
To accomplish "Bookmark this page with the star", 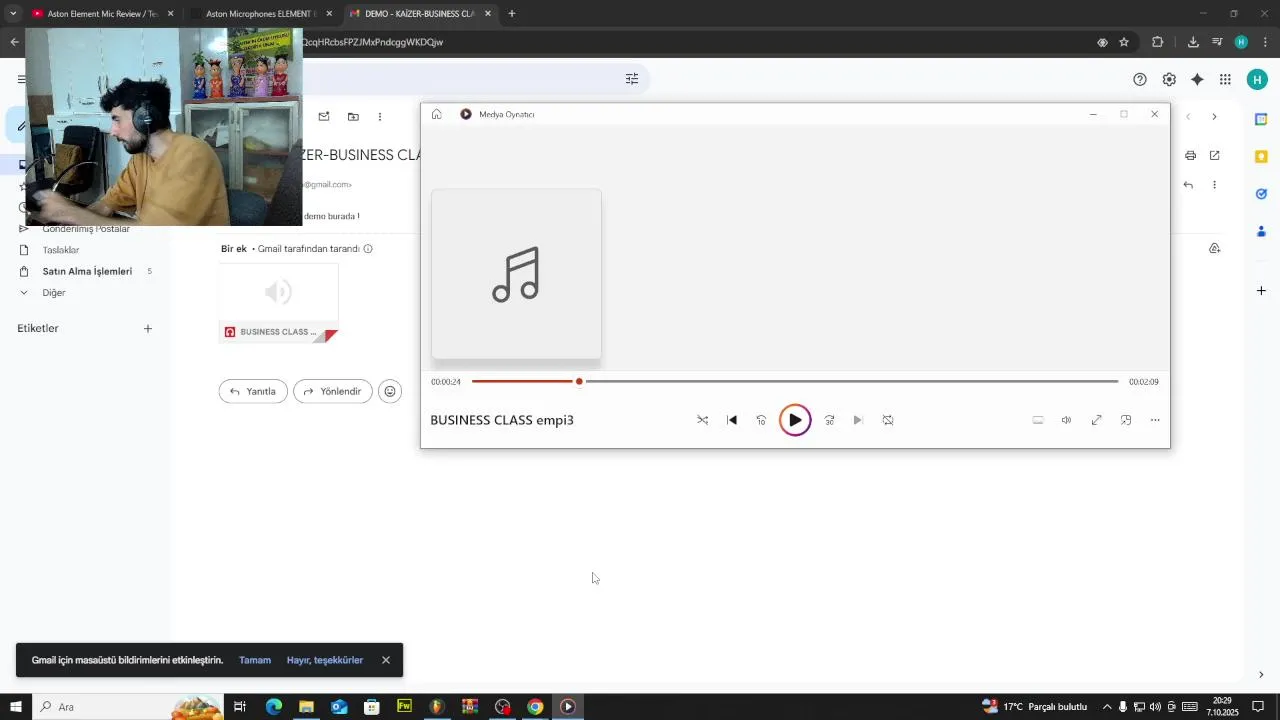I will [1124, 42].
